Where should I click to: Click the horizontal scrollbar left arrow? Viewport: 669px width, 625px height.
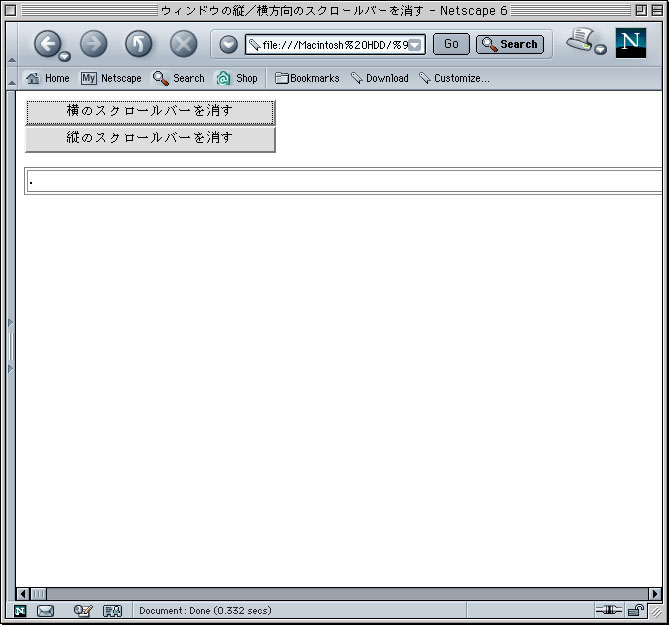pos(23,594)
